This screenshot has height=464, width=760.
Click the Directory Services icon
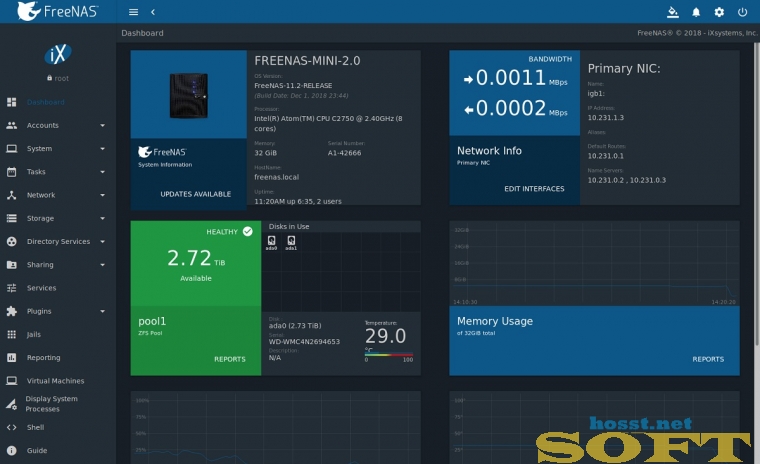(x=12, y=241)
